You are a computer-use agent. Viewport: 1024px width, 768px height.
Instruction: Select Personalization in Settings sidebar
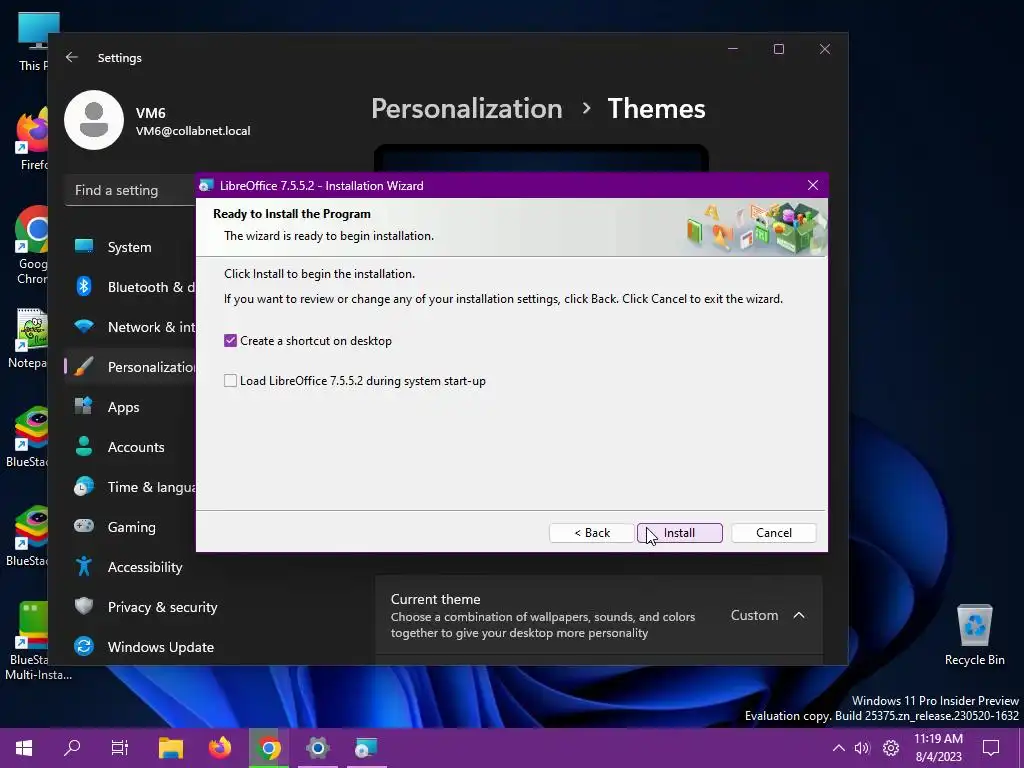131,367
